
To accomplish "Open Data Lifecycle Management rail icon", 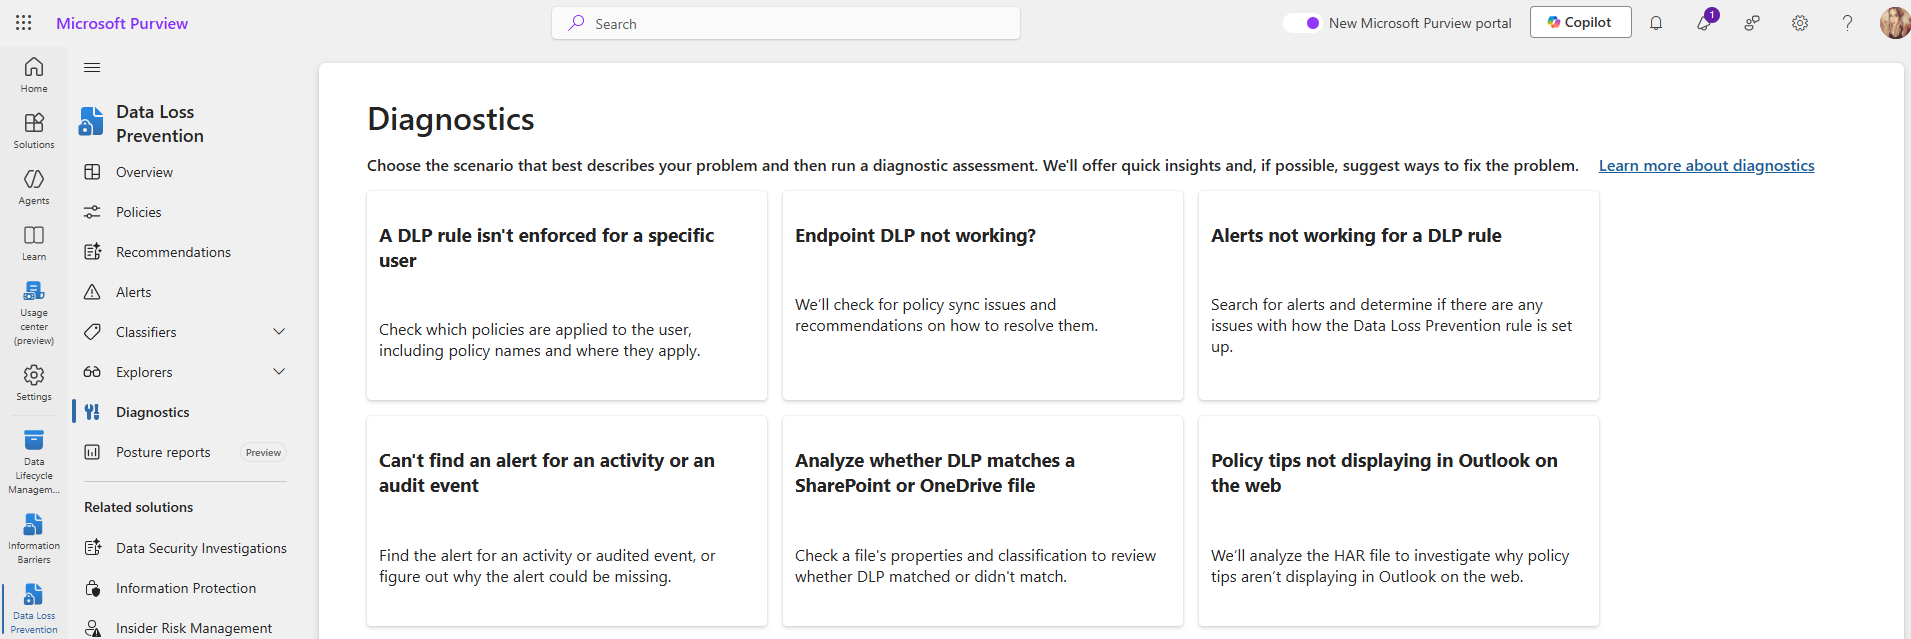I will 34,461.
